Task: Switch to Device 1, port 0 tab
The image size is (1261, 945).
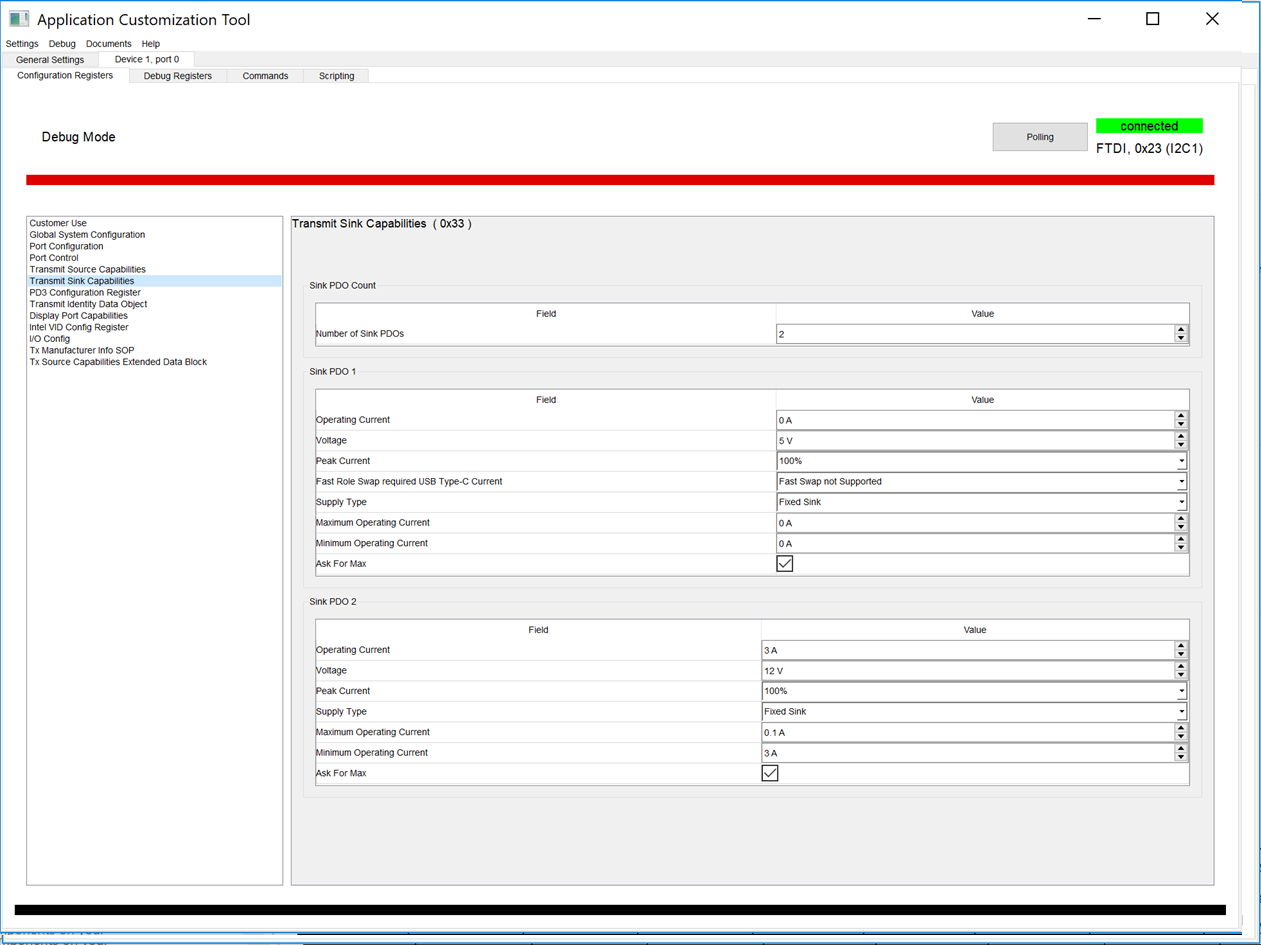Action: [147, 60]
